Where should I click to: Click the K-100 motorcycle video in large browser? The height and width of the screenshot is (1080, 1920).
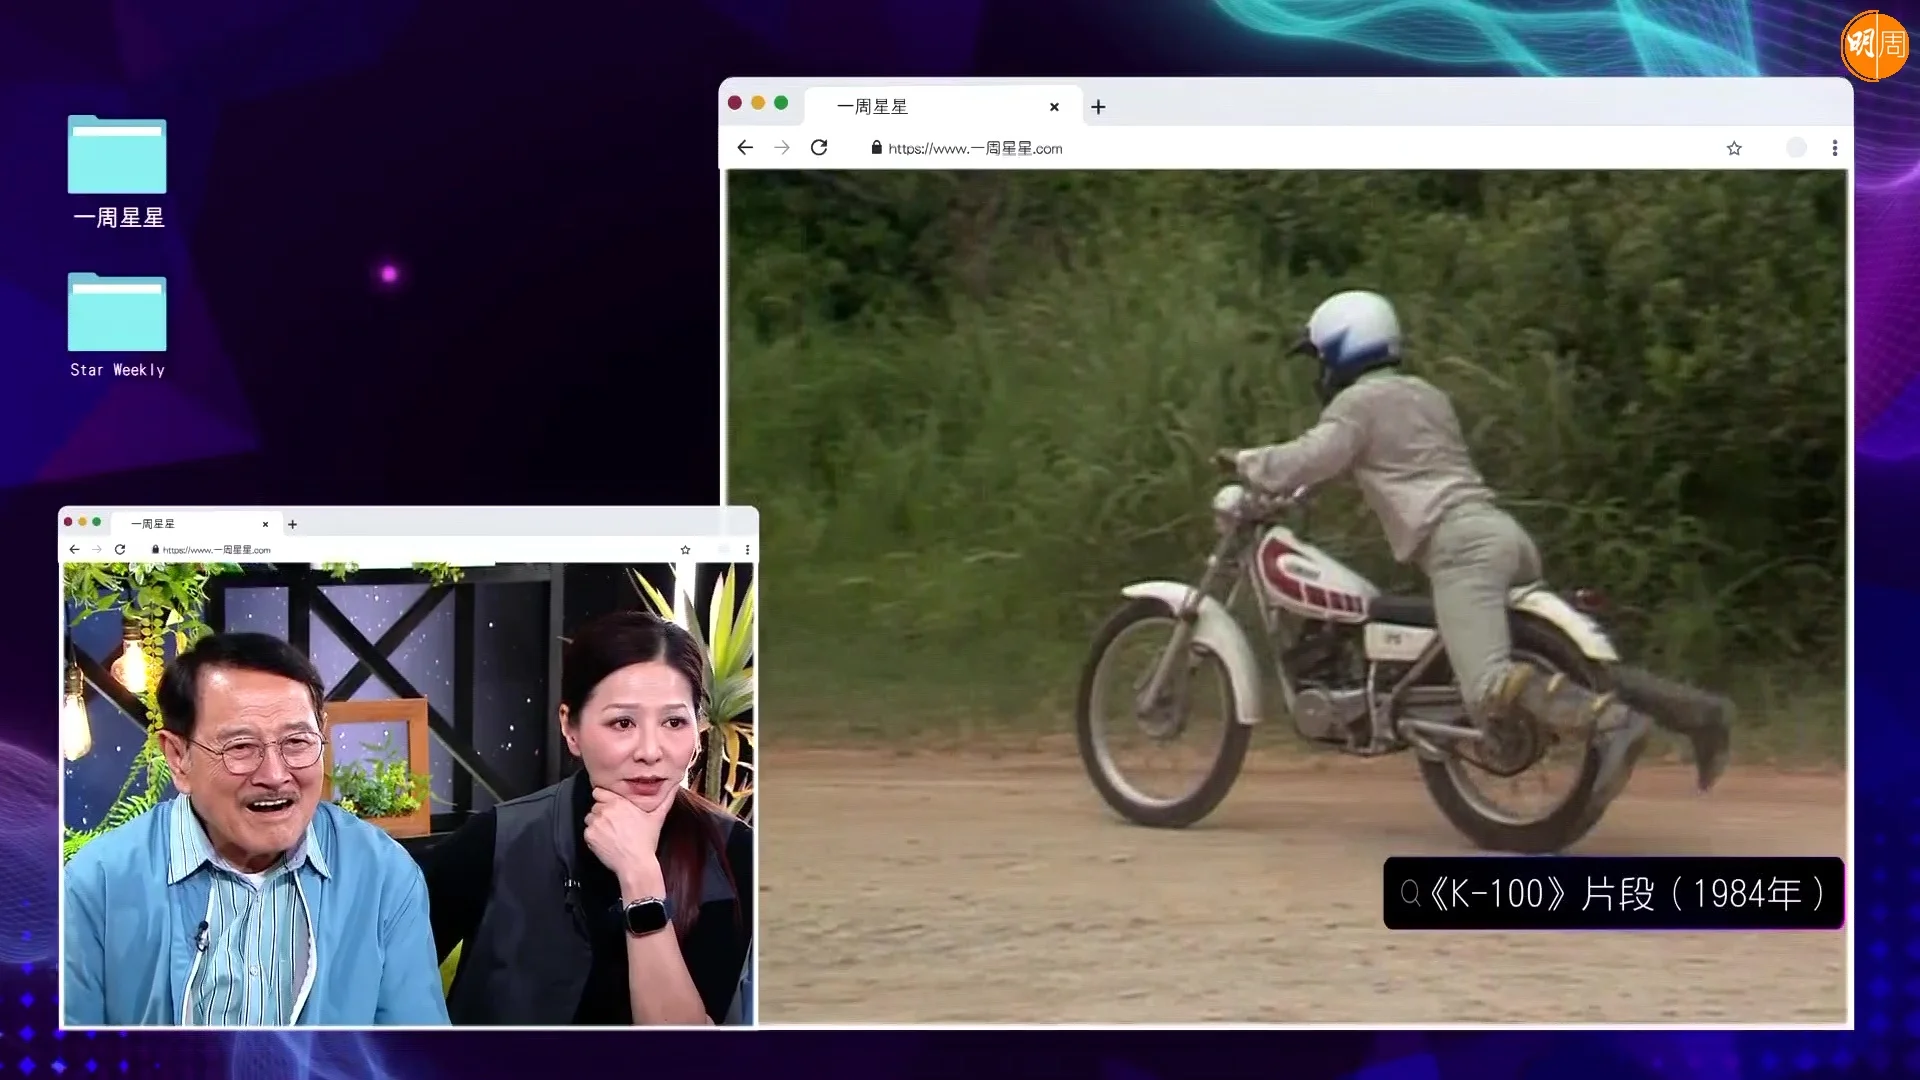click(x=1286, y=596)
